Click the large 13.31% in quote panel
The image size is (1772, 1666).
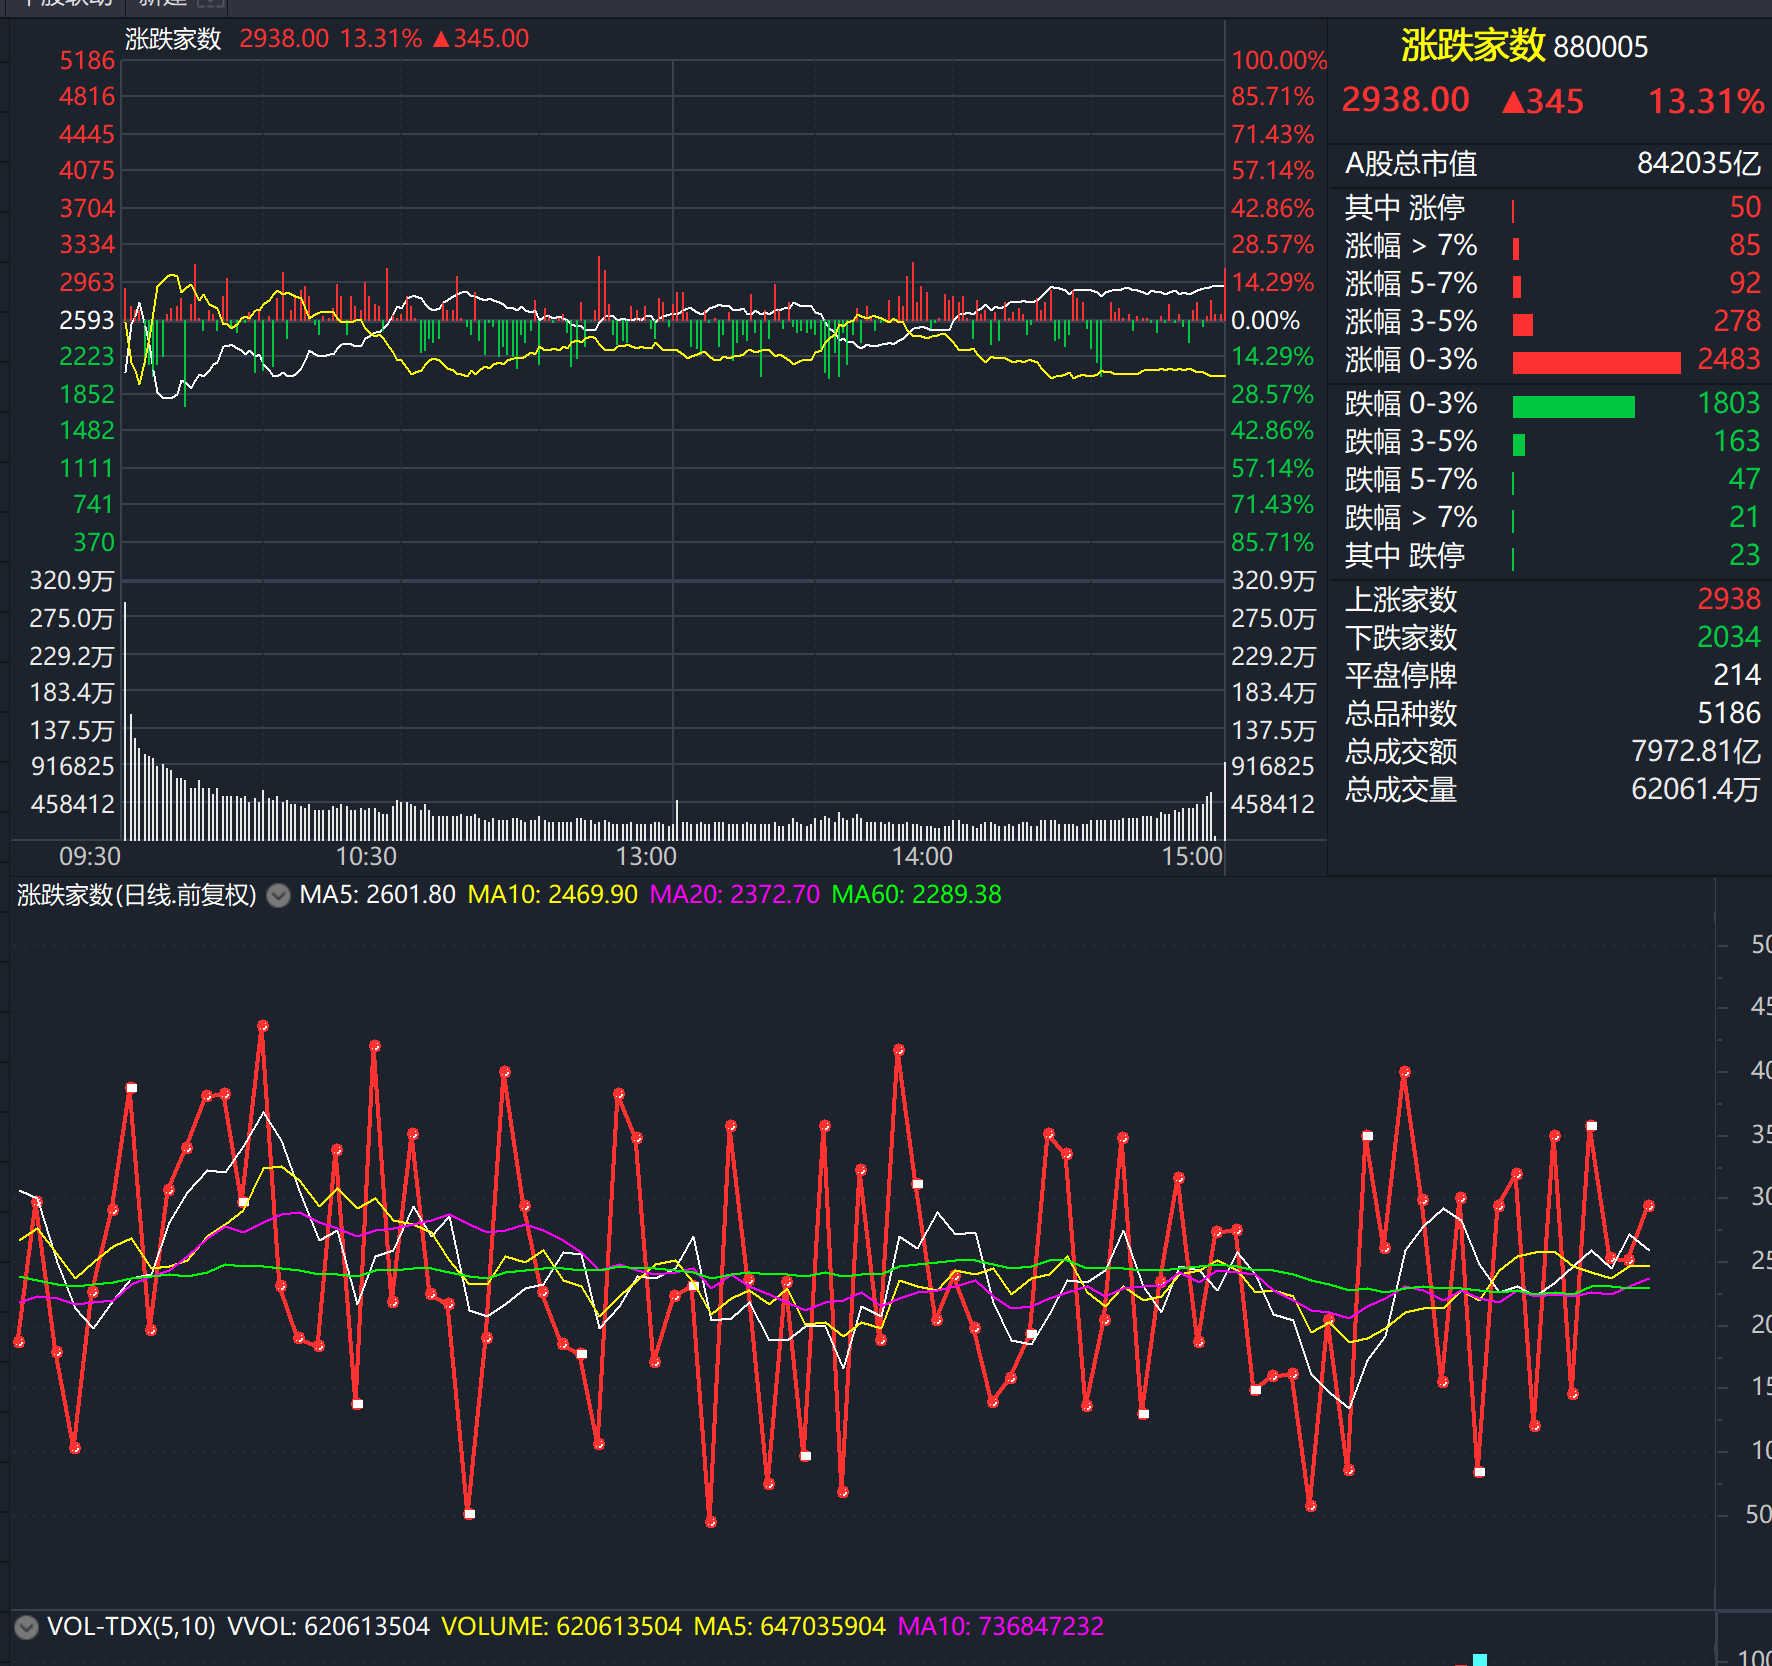point(1705,101)
